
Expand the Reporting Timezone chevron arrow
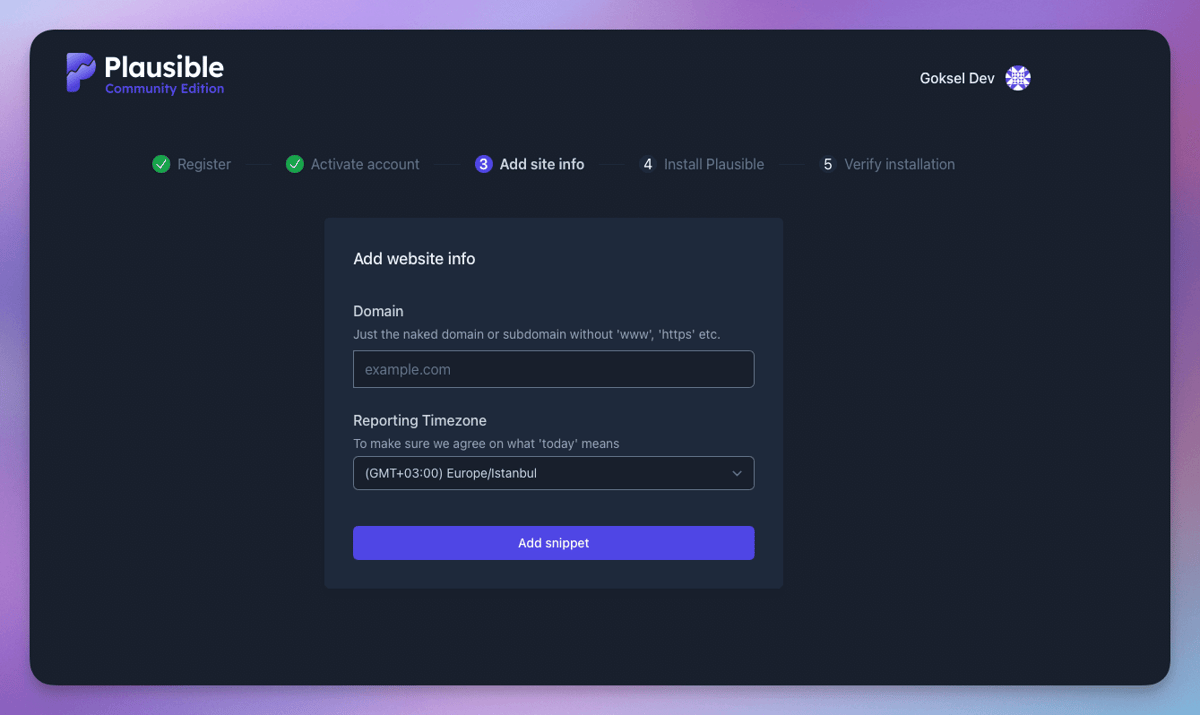[737, 473]
